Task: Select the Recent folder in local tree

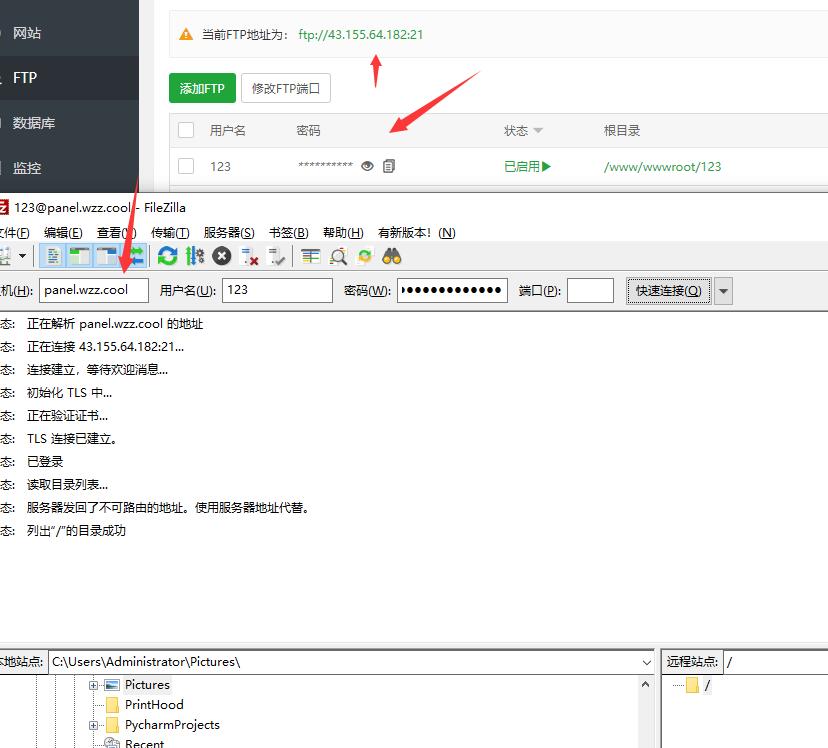Action: (144, 743)
